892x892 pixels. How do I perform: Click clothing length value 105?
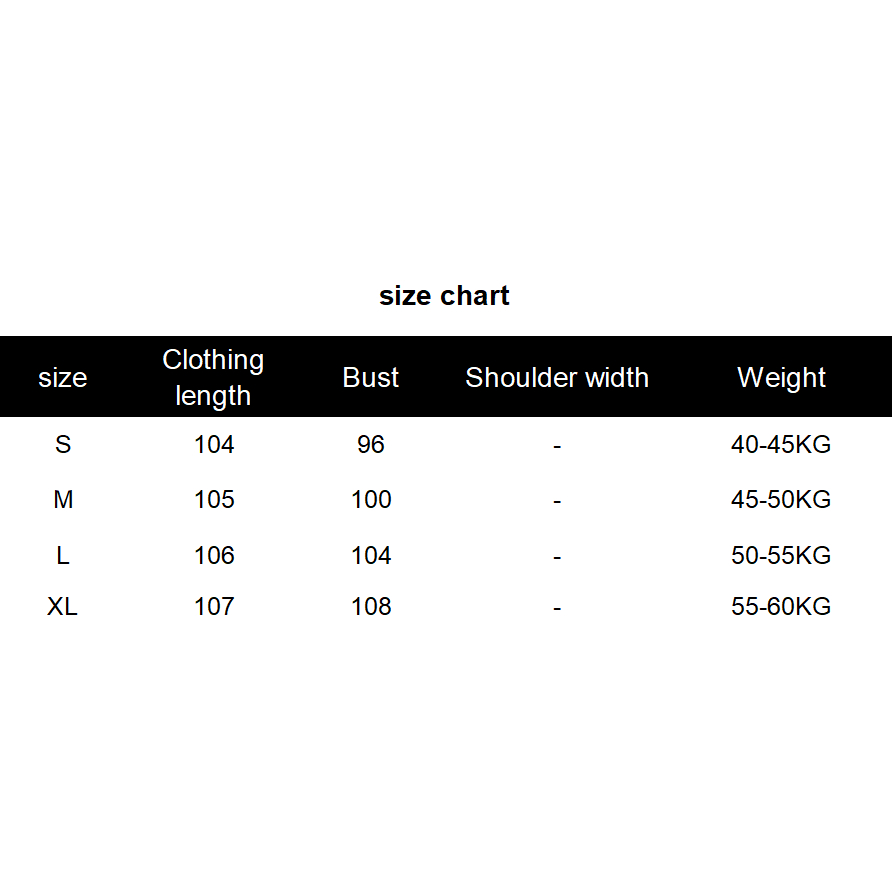click(214, 499)
